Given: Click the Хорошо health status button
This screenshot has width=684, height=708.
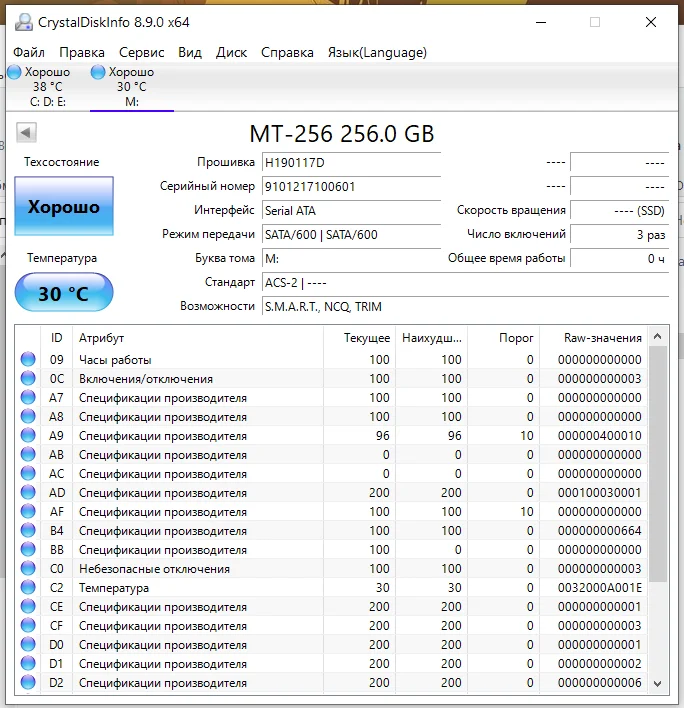Looking at the screenshot, I should [64, 207].
